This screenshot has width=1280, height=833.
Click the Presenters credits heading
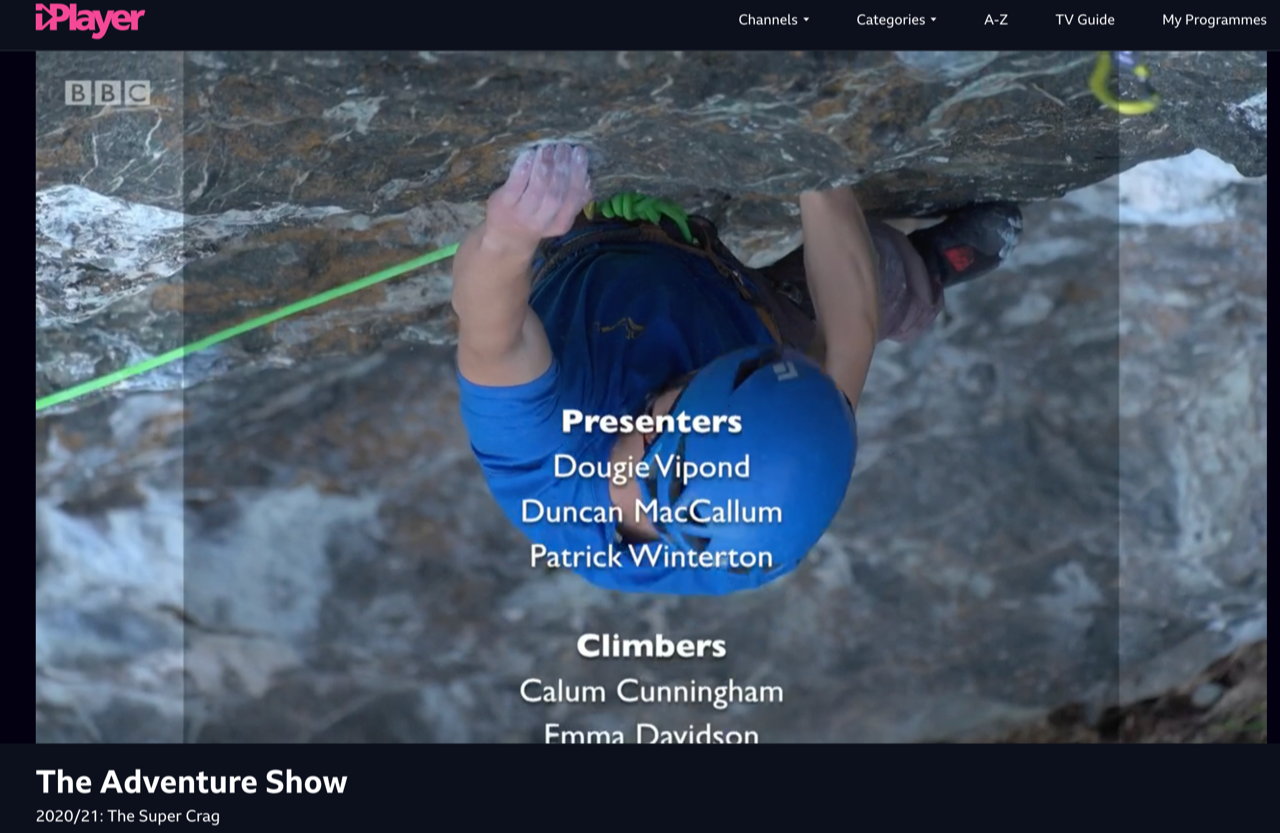pyautogui.click(x=651, y=421)
